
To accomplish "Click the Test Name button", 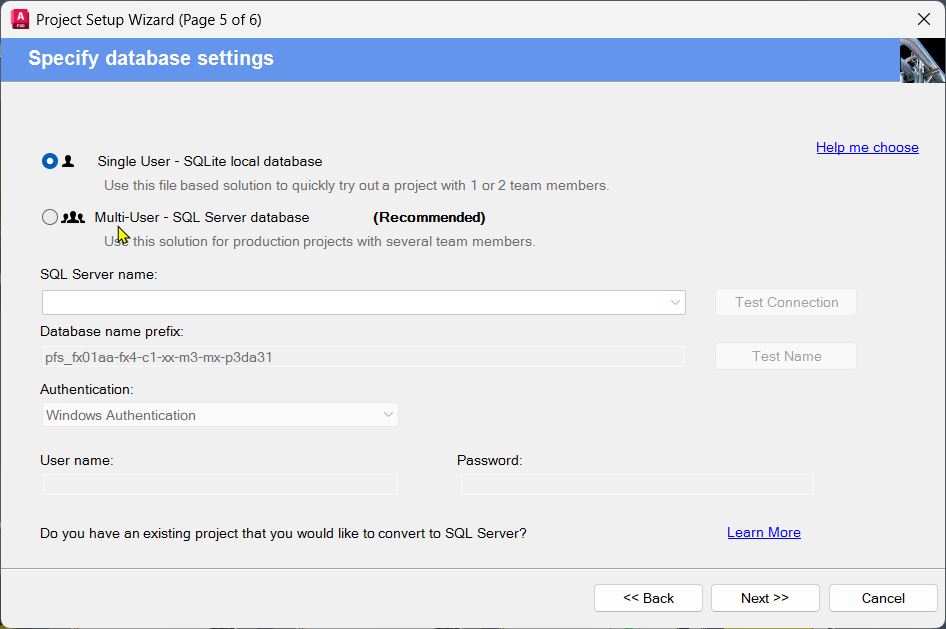I will 786,356.
